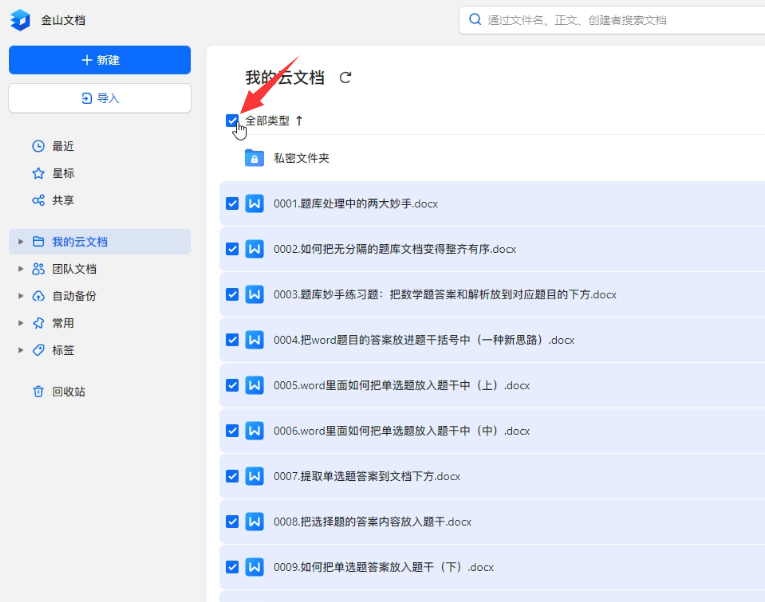Uncheck the 0006 单选题放入题干中（中） checkbox
This screenshot has height=602, width=765.
pos(232,431)
